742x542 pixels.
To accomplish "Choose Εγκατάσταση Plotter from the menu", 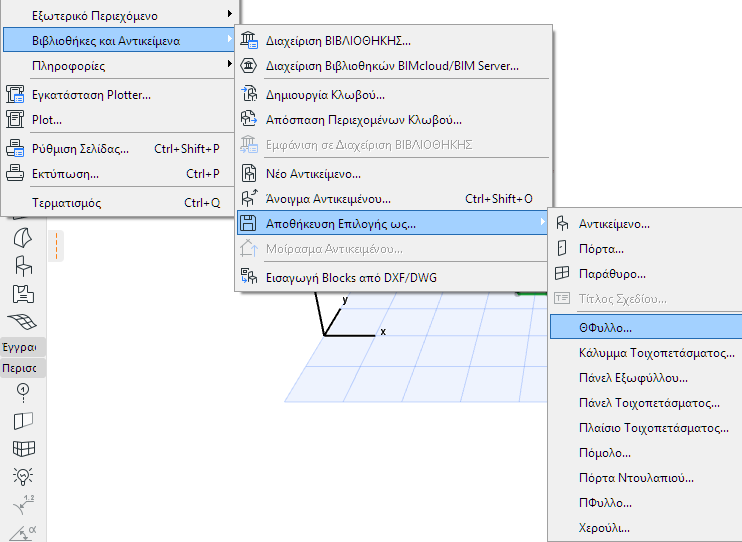I will pos(119,95).
